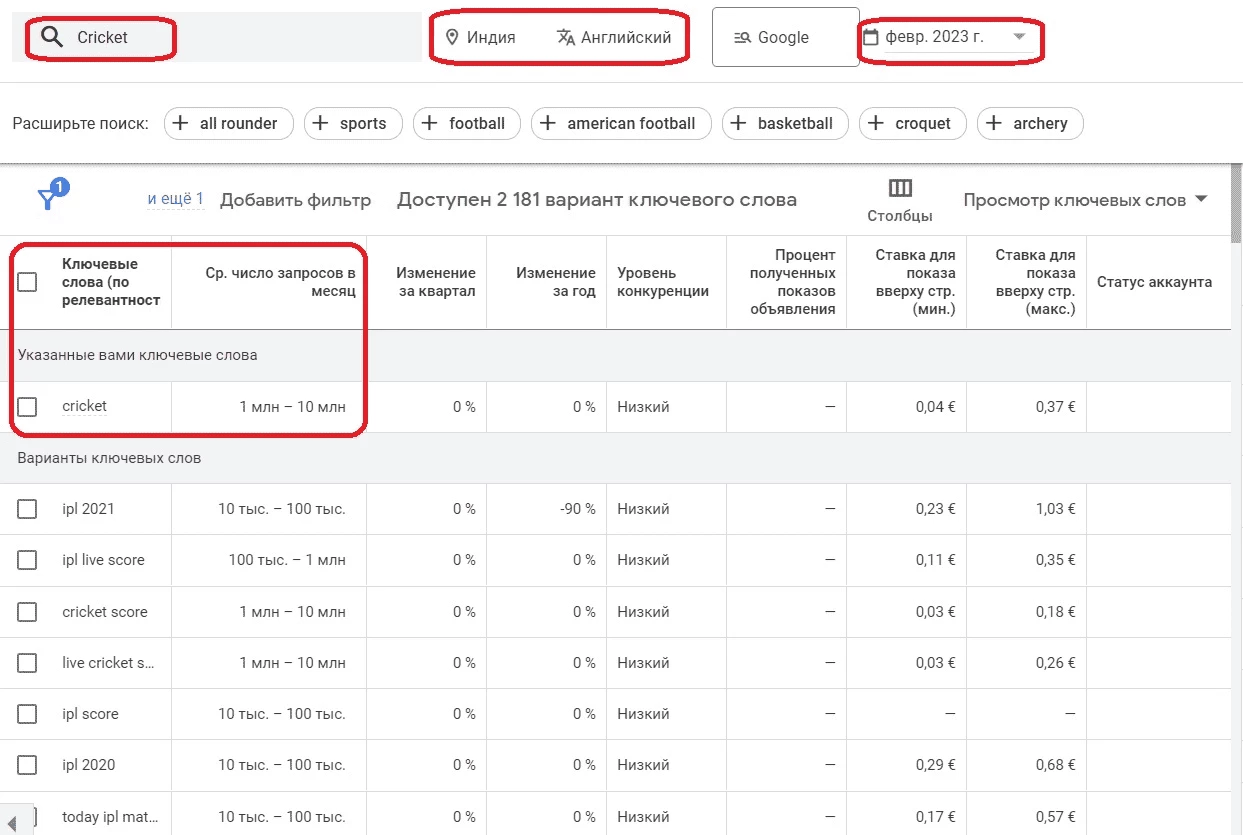Click the location pin icon next to Индия

click(452, 37)
